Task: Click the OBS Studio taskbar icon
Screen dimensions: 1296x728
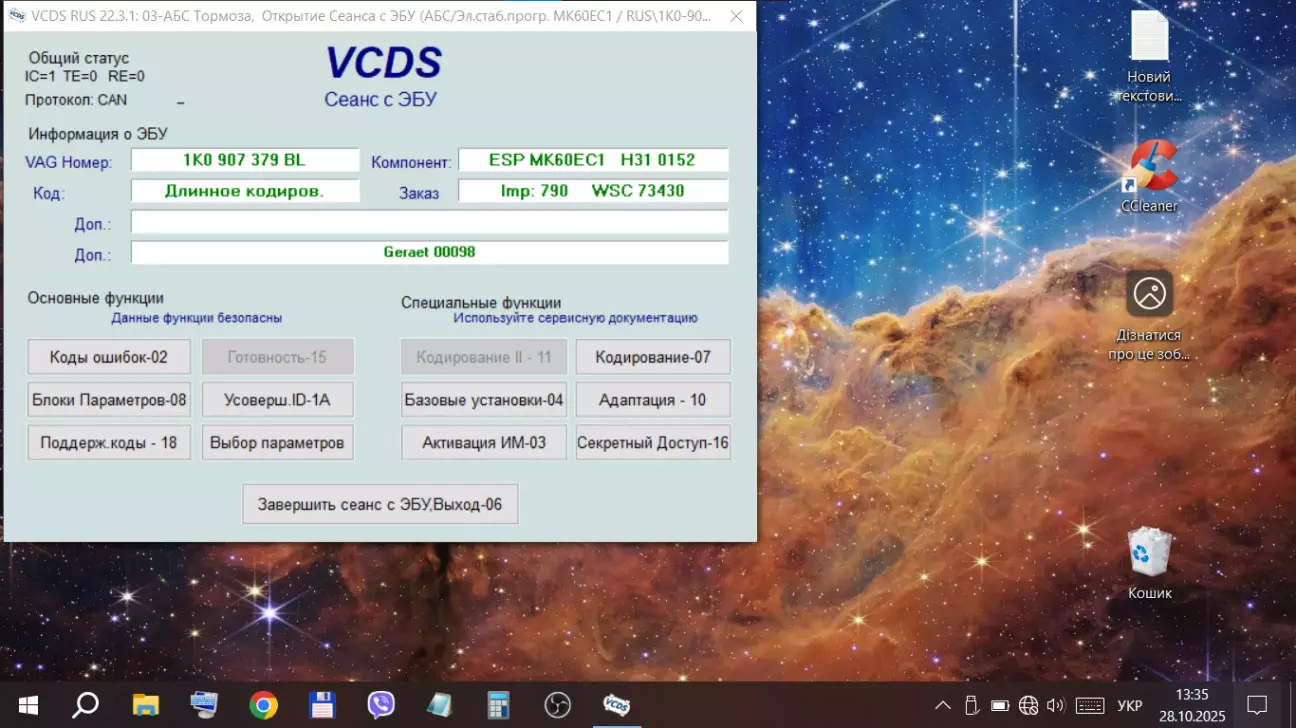Action: [557, 705]
